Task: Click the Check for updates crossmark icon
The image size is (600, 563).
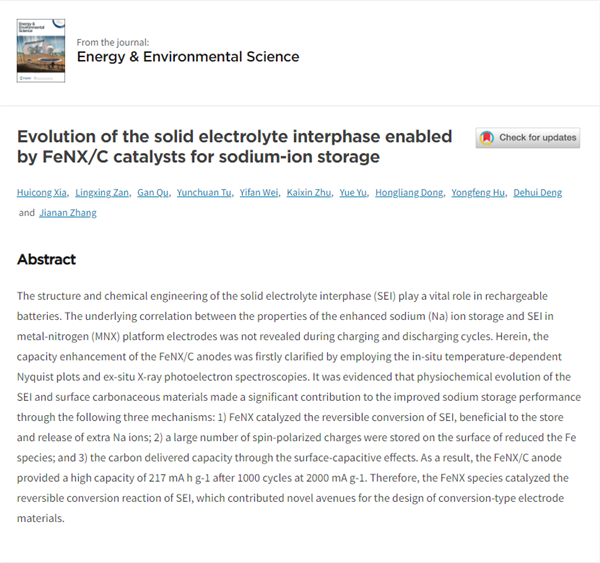Action: pyautogui.click(x=487, y=138)
